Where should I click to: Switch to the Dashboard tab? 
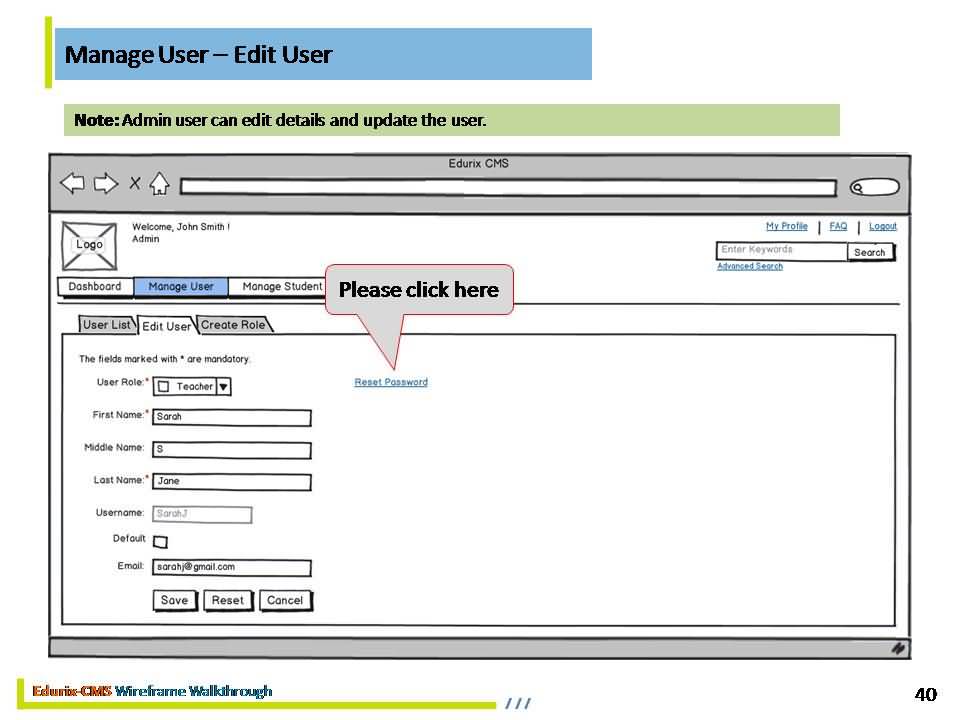coord(95,287)
